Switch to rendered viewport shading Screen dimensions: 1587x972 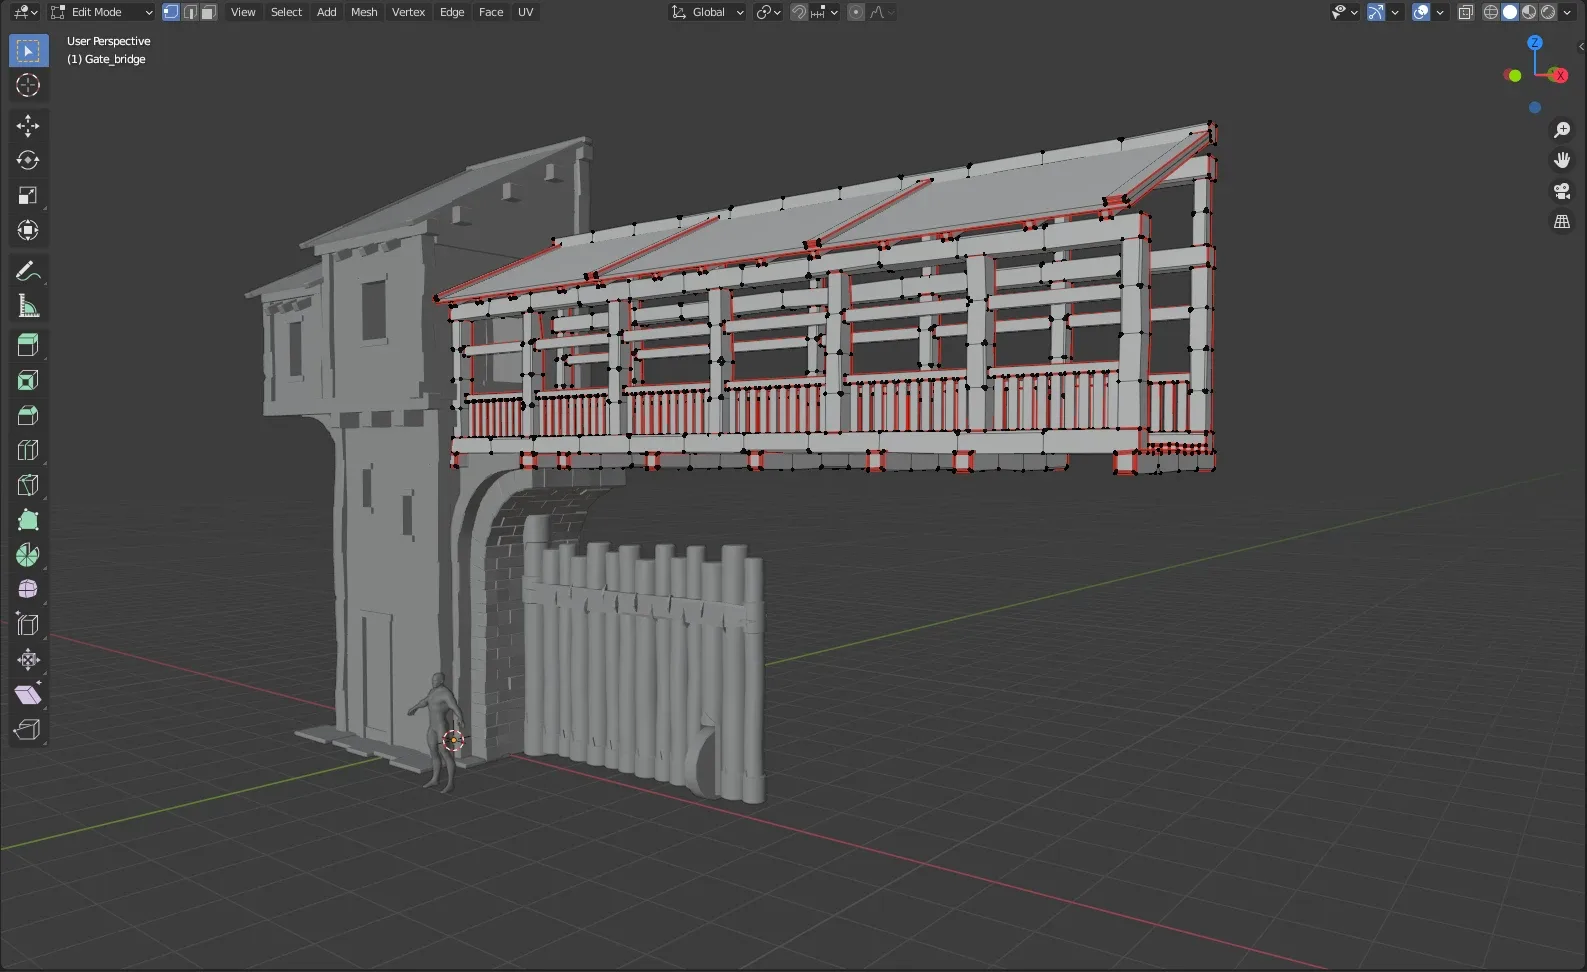pos(1548,12)
